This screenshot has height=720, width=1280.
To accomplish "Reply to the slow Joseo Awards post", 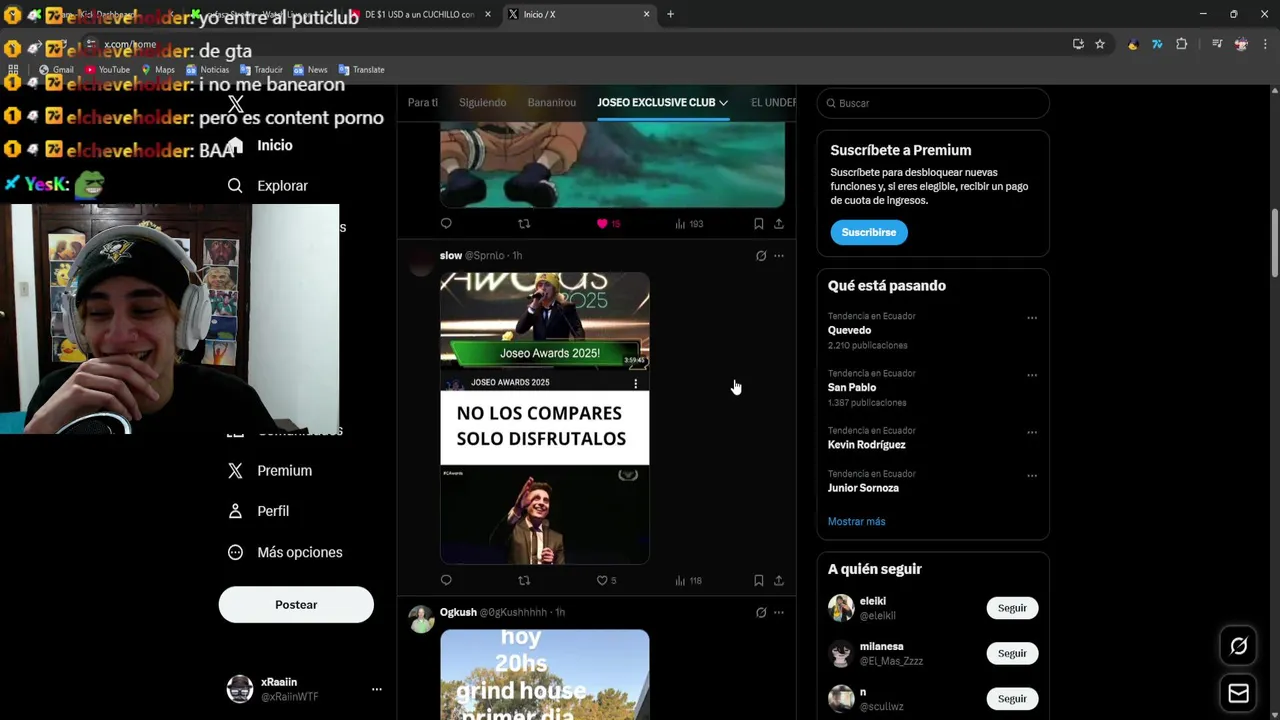I will click(446, 580).
